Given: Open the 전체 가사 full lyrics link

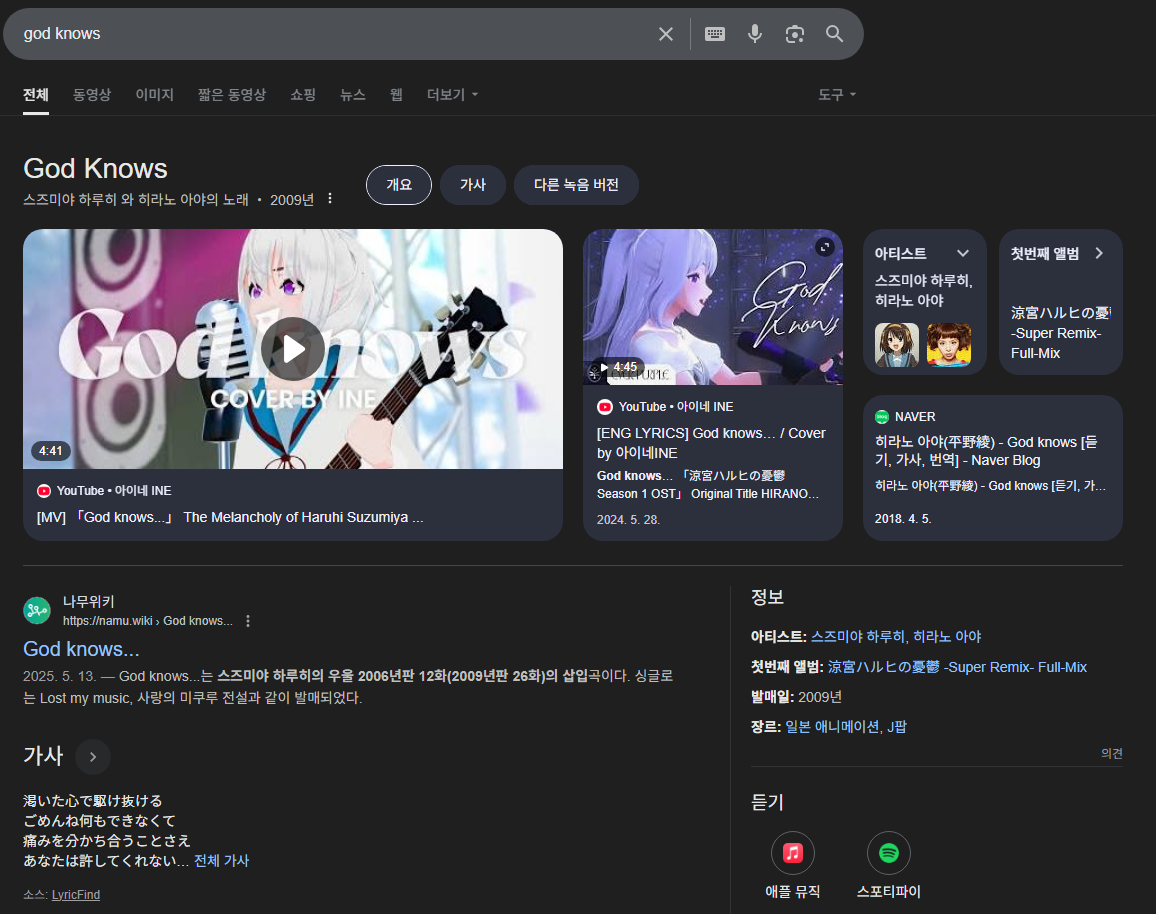Looking at the screenshot, I should (221, 861).
